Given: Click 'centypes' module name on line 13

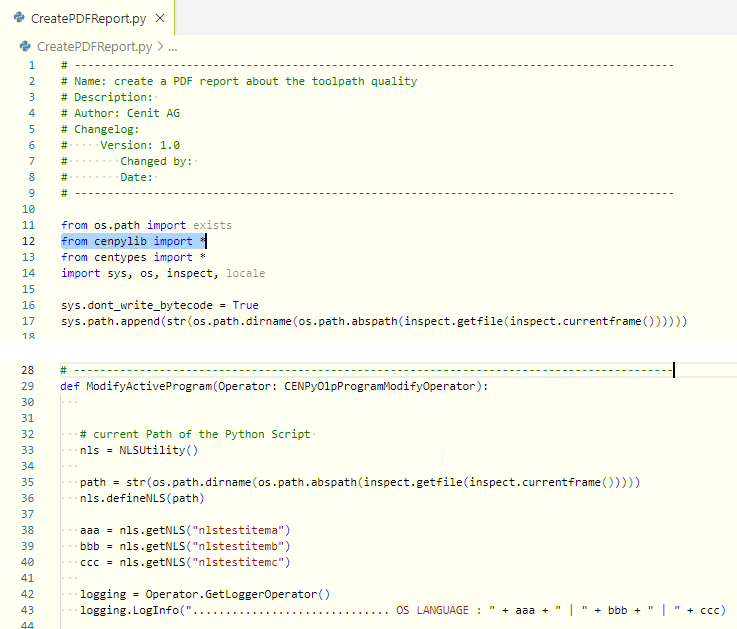Looking at the screenshot, I should (120, 257).
